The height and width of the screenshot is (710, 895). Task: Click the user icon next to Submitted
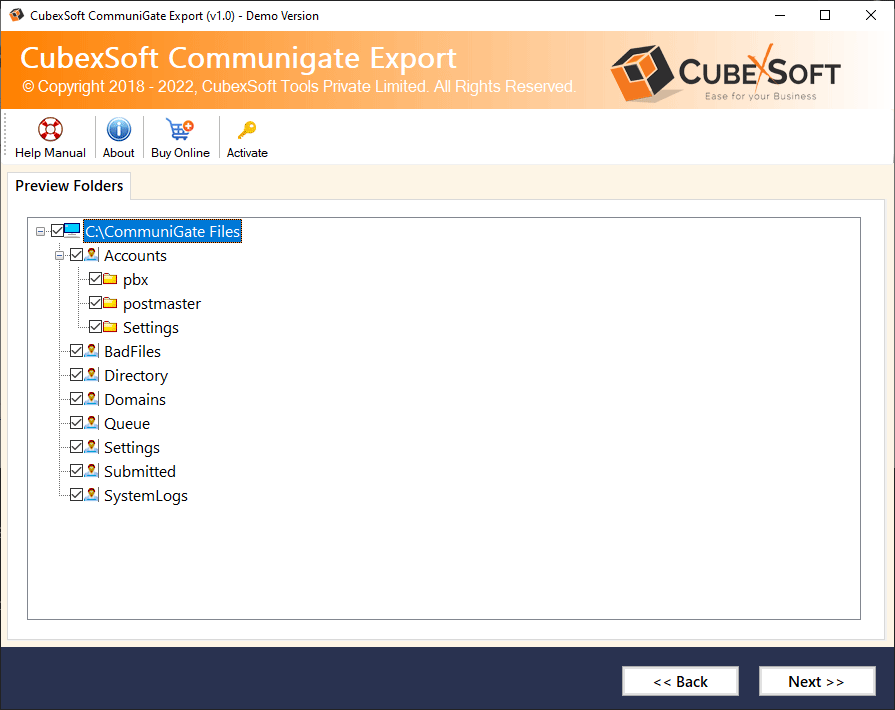(x=91, y=470)
